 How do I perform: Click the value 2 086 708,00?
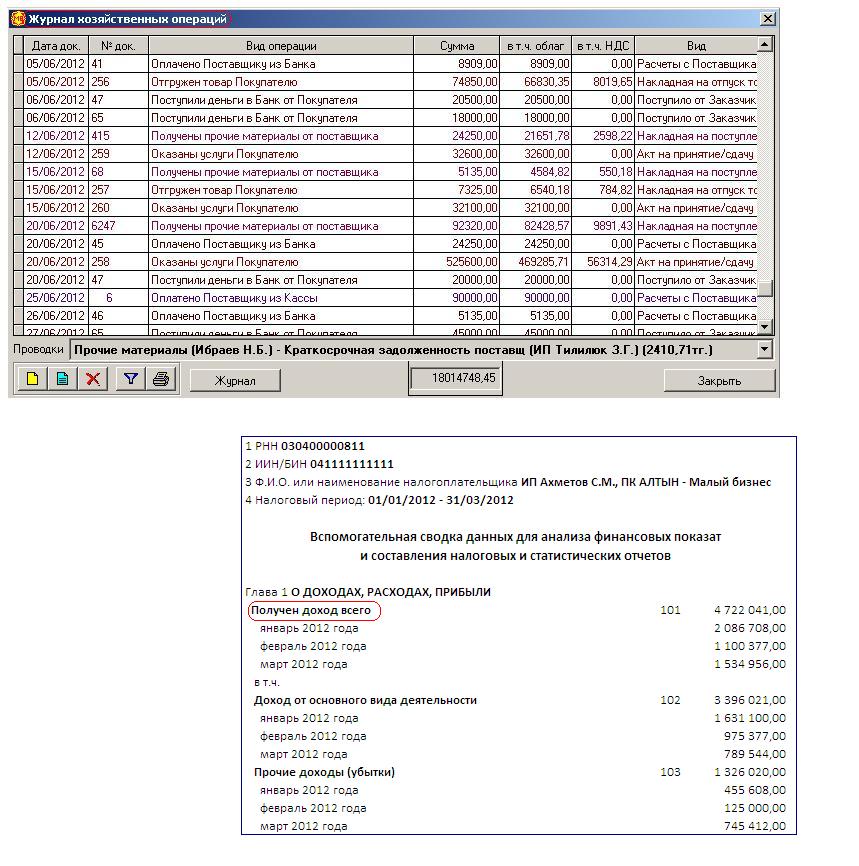[750, 628]
